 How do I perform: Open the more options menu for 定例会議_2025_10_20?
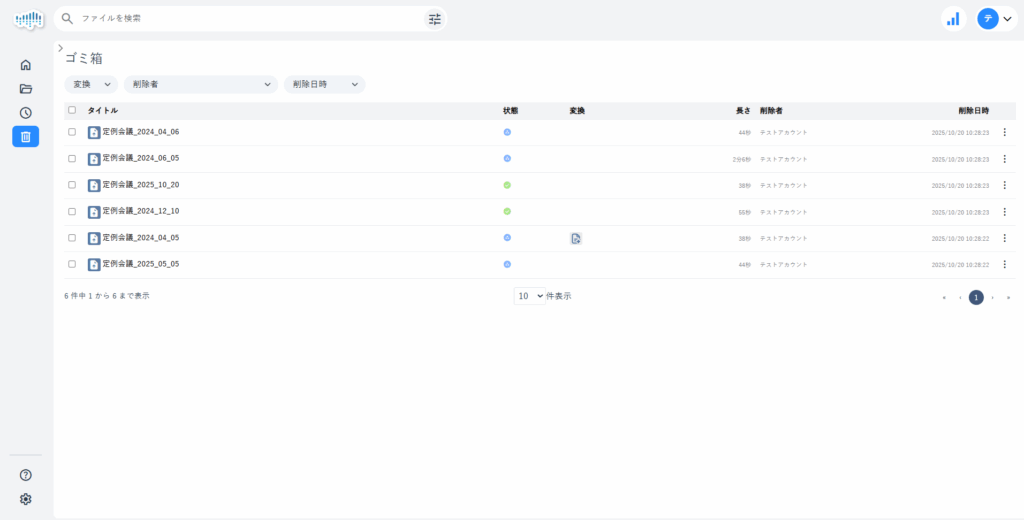[1004, 185]
